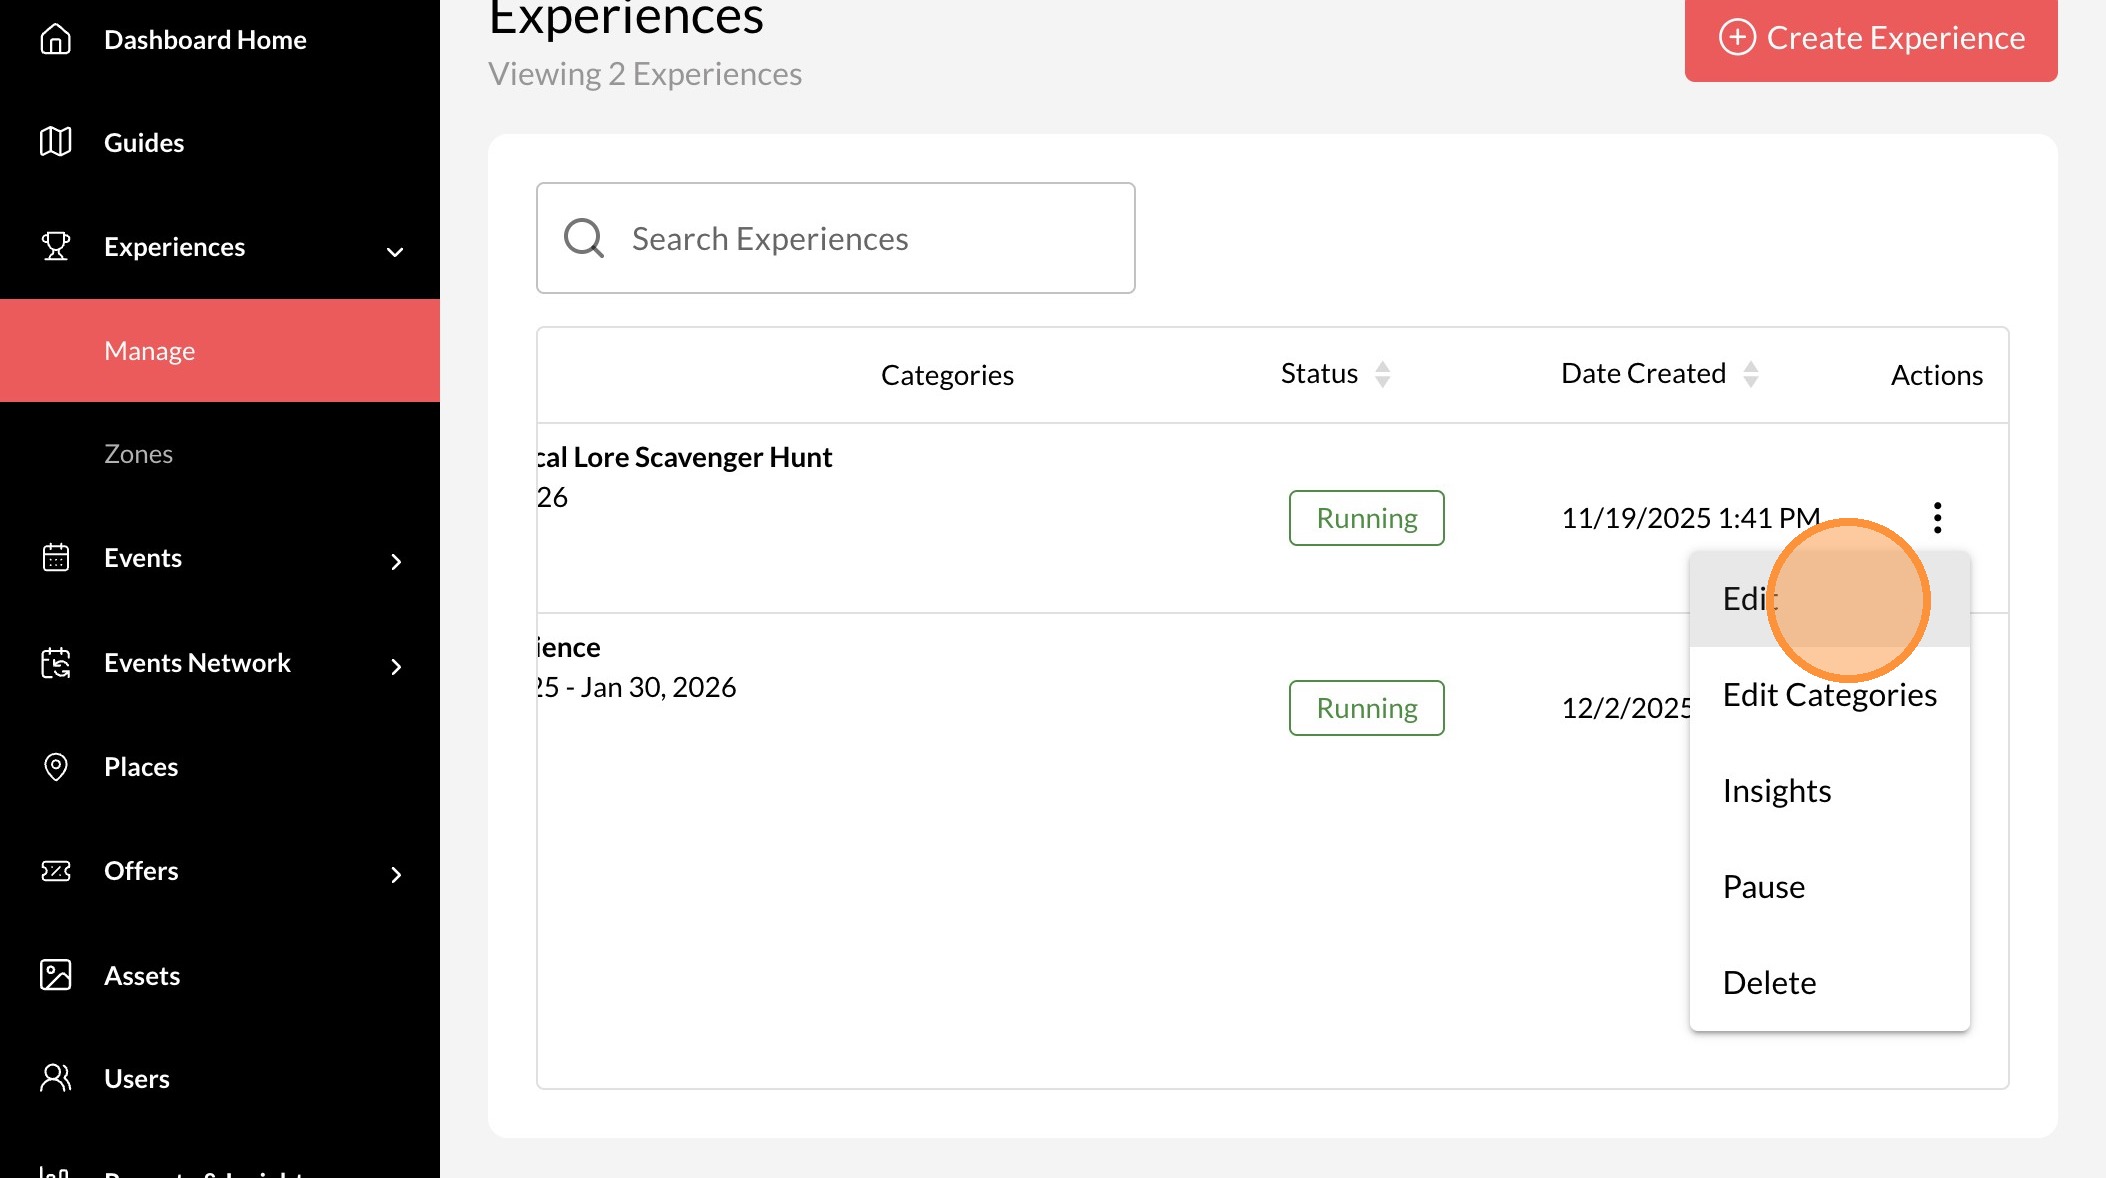Image resolution: width=2106 pixels, height=1178 pixels.
Task: Click the Assets image icon
Action: click(x=56, y=975)
